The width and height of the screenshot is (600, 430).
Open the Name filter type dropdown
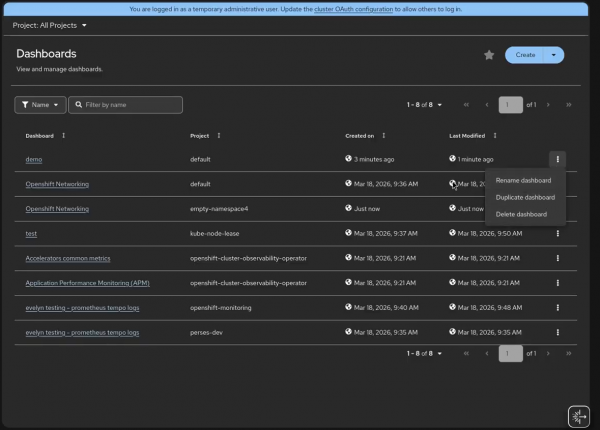coord(40,105)
